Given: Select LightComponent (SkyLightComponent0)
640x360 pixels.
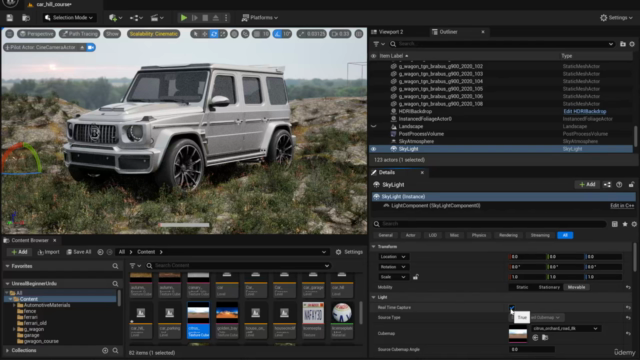Looking at the screenshot, I should [436, 206].
